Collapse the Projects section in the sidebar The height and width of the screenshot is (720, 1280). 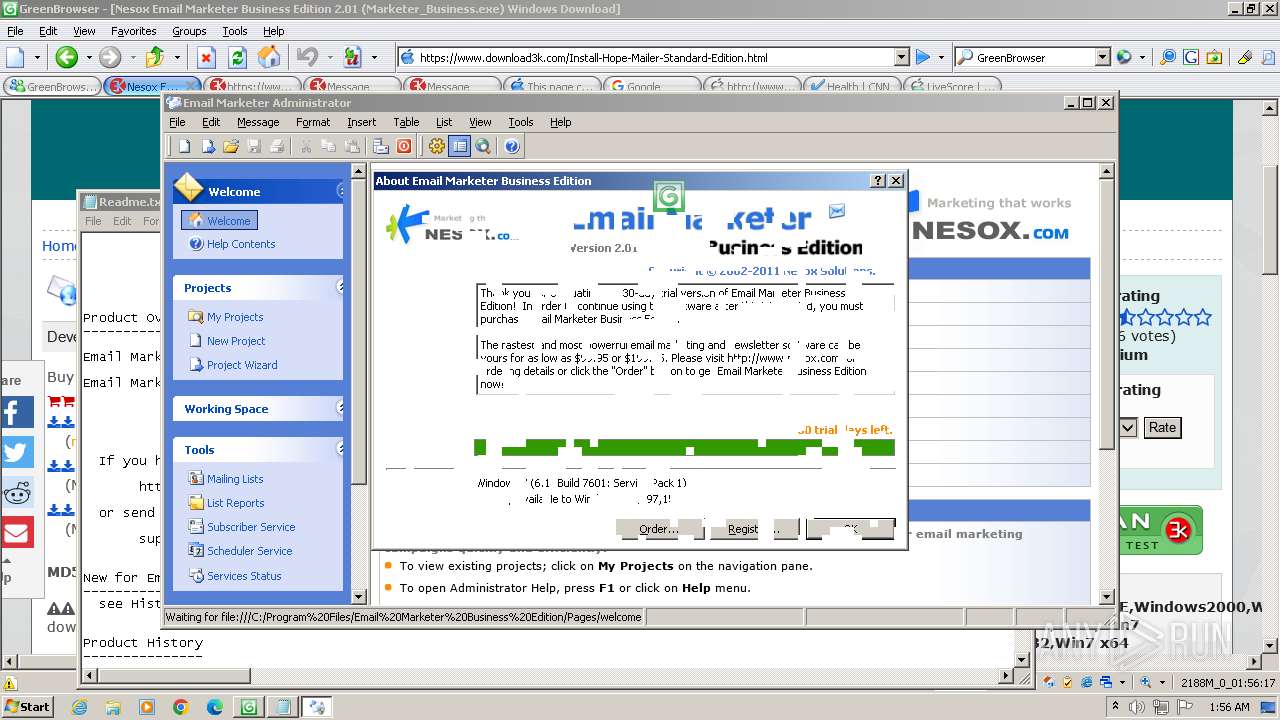[340, 288]
